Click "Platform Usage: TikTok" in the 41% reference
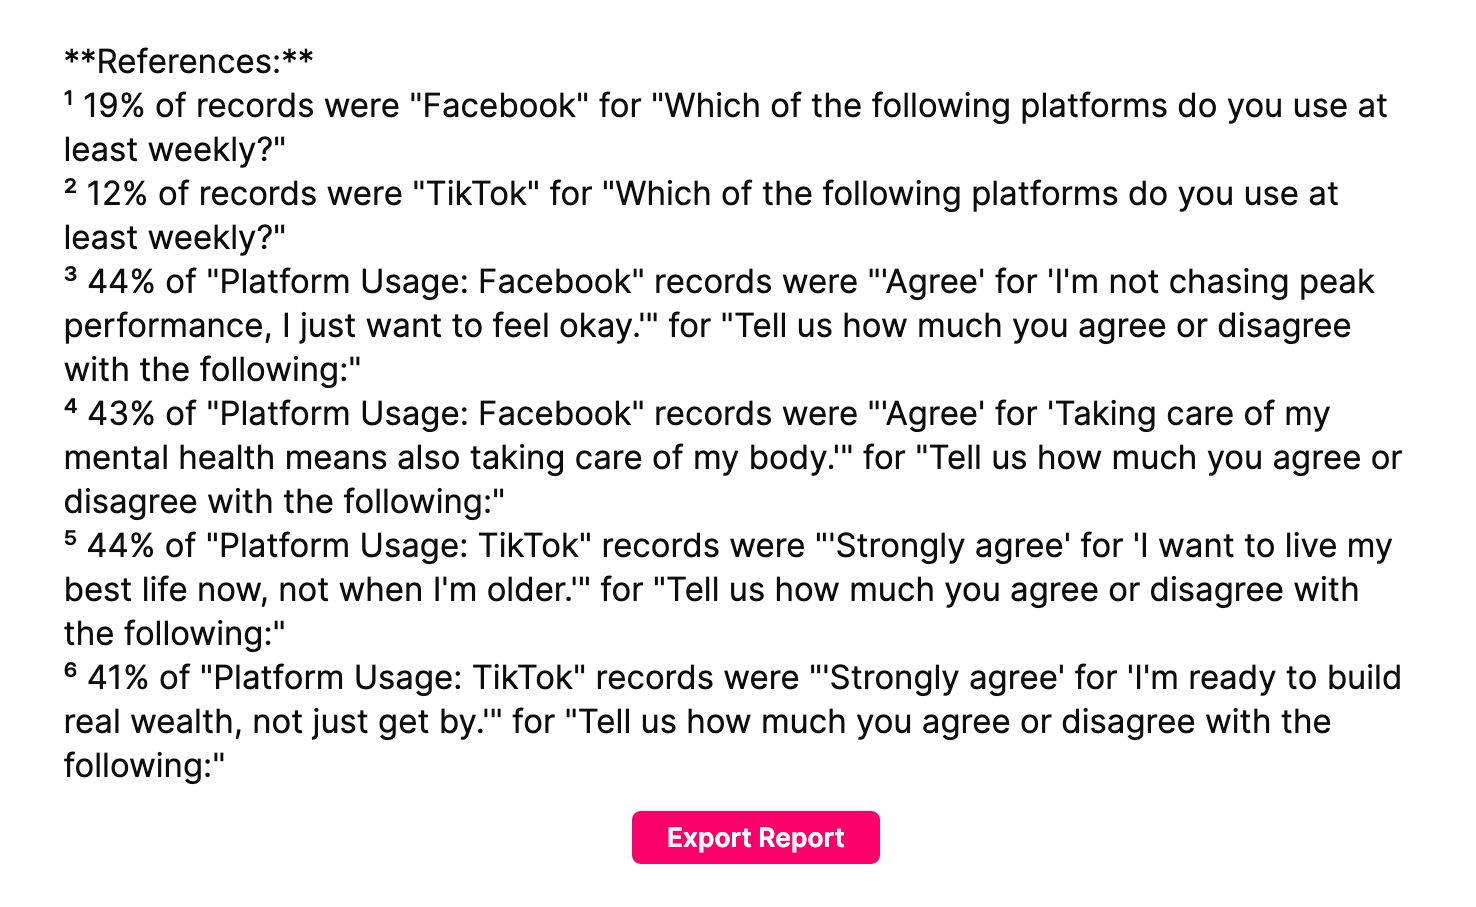 coord(393,678)
